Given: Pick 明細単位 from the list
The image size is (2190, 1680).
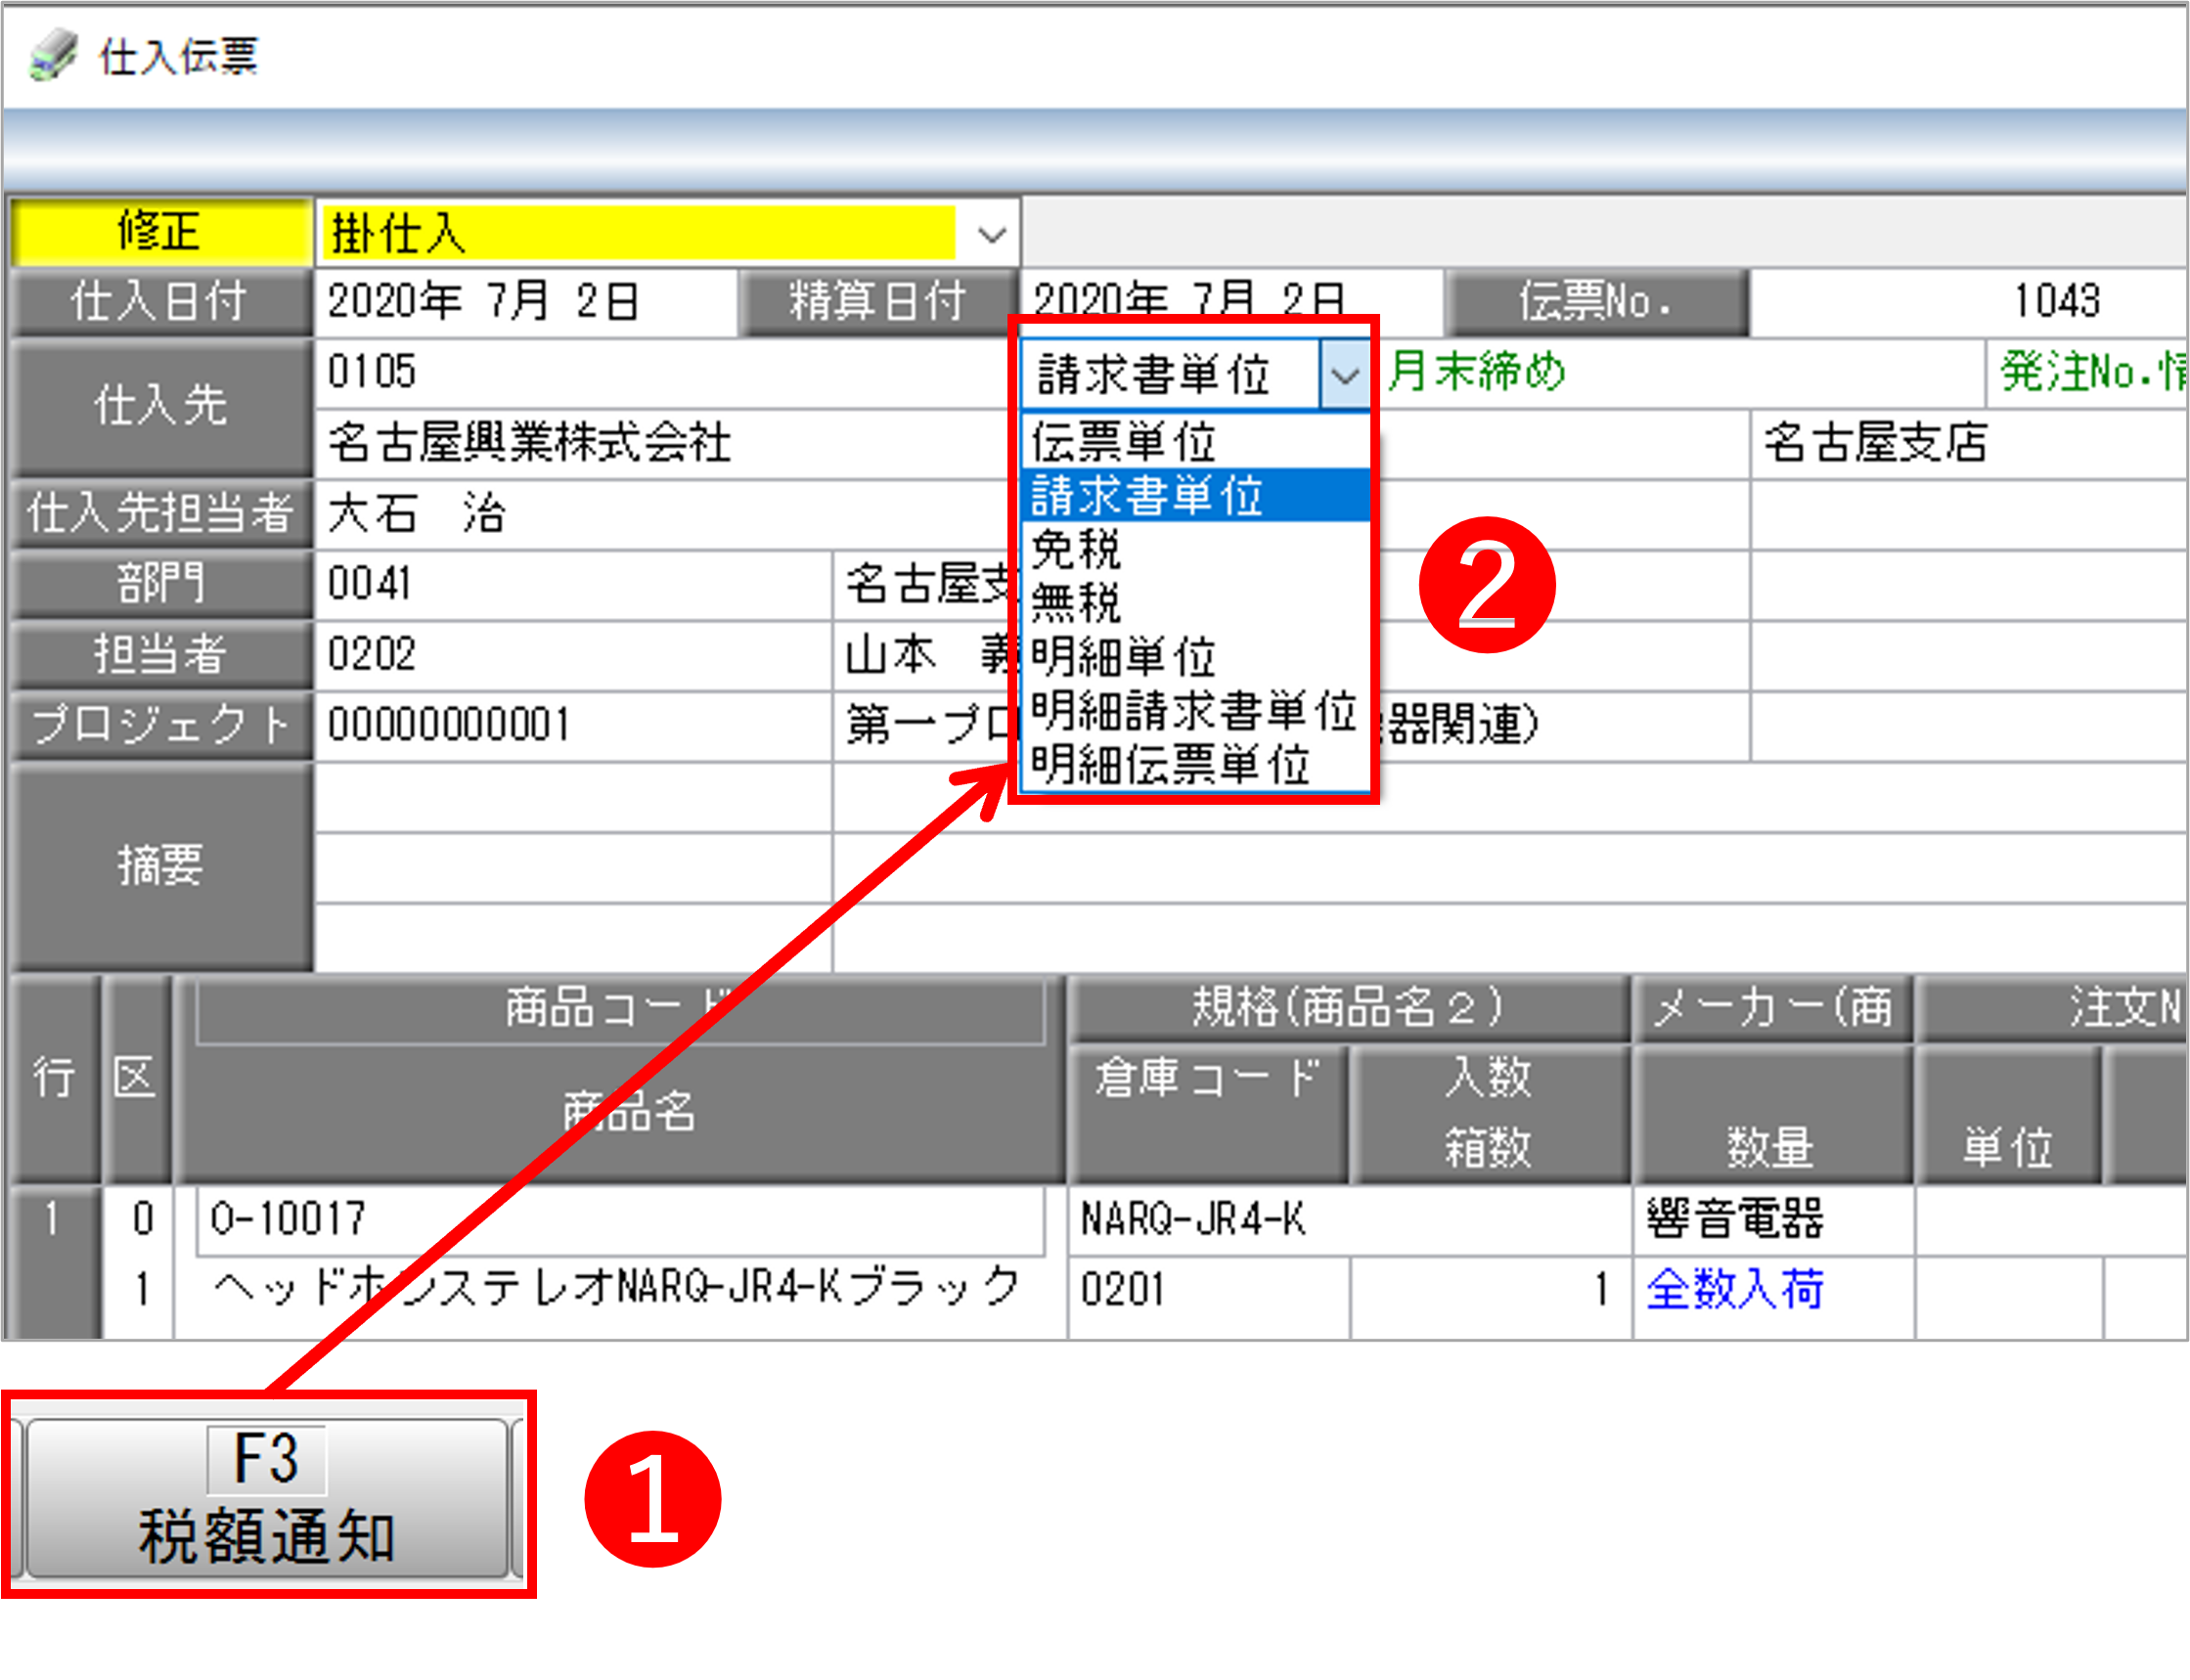Looking at the screenshot, I should tap(1195, 656).
